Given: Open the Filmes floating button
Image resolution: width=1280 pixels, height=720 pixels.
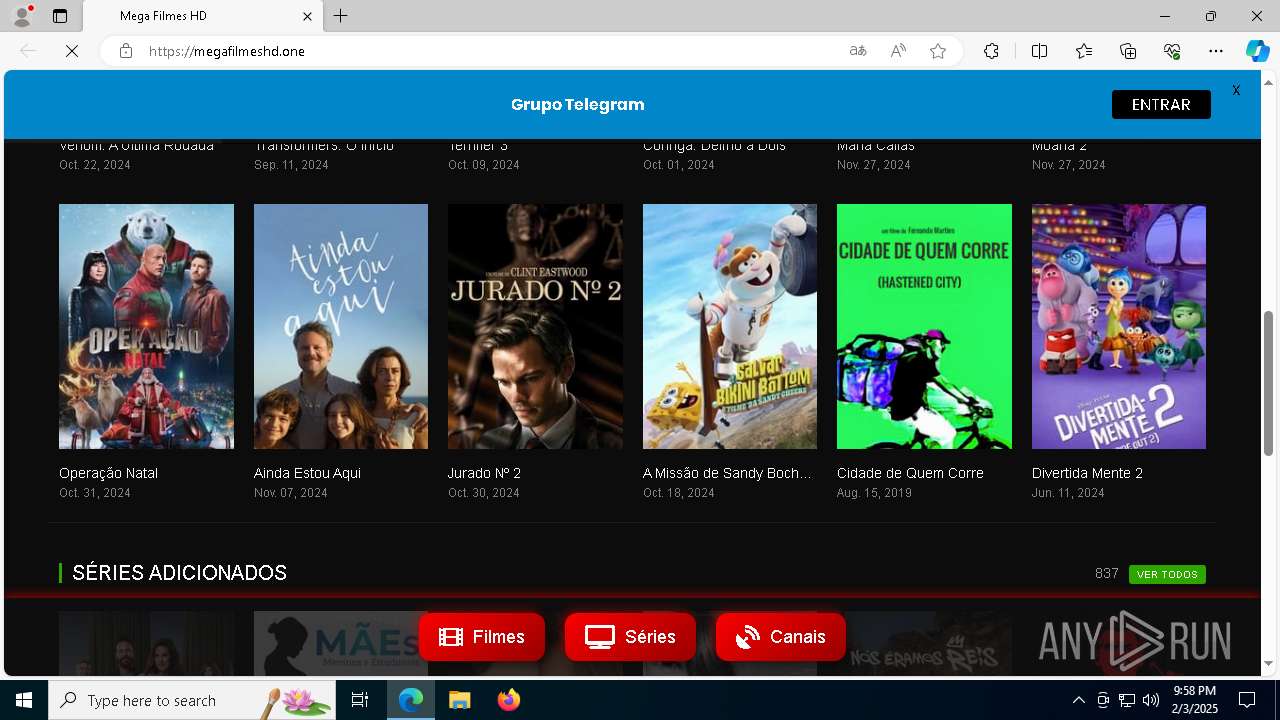Looking at the screenshot, I should click(482, 637).
